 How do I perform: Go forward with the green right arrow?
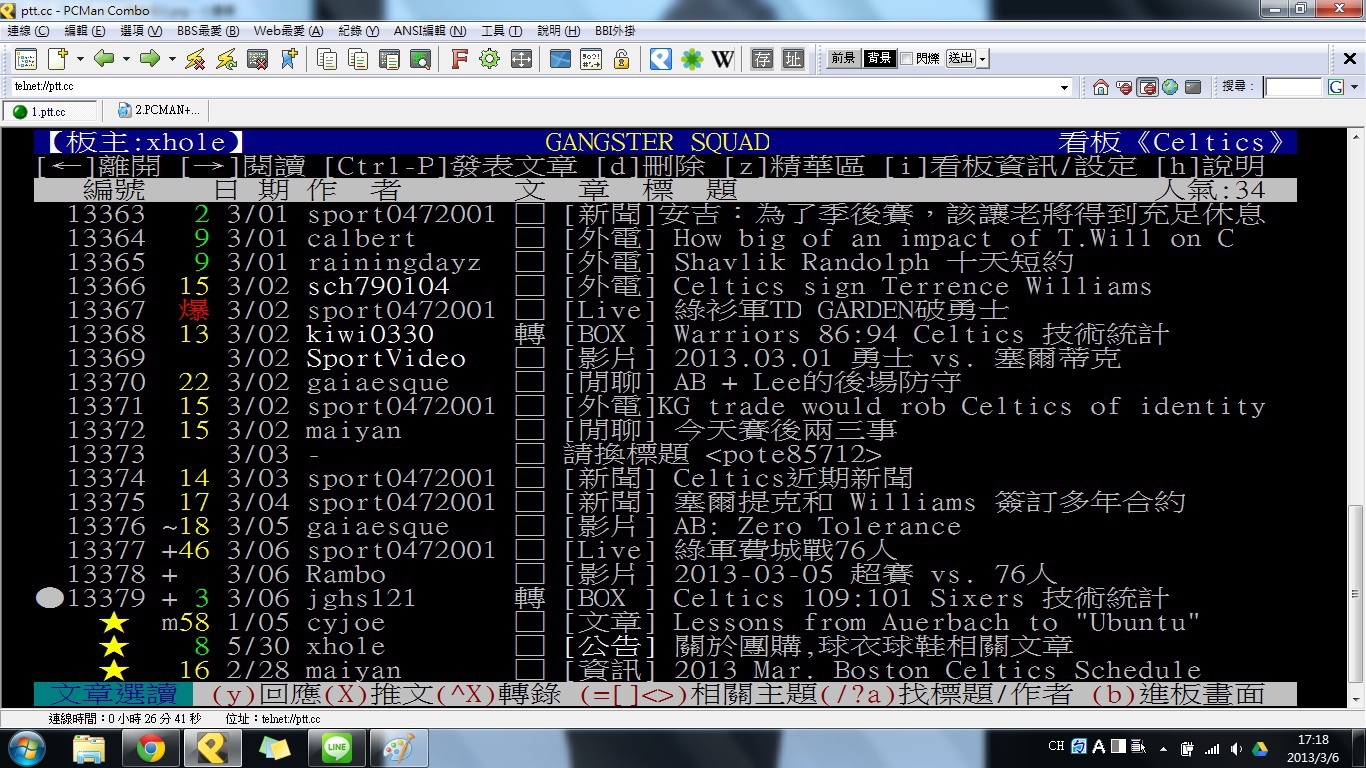[x=150, y=59]
